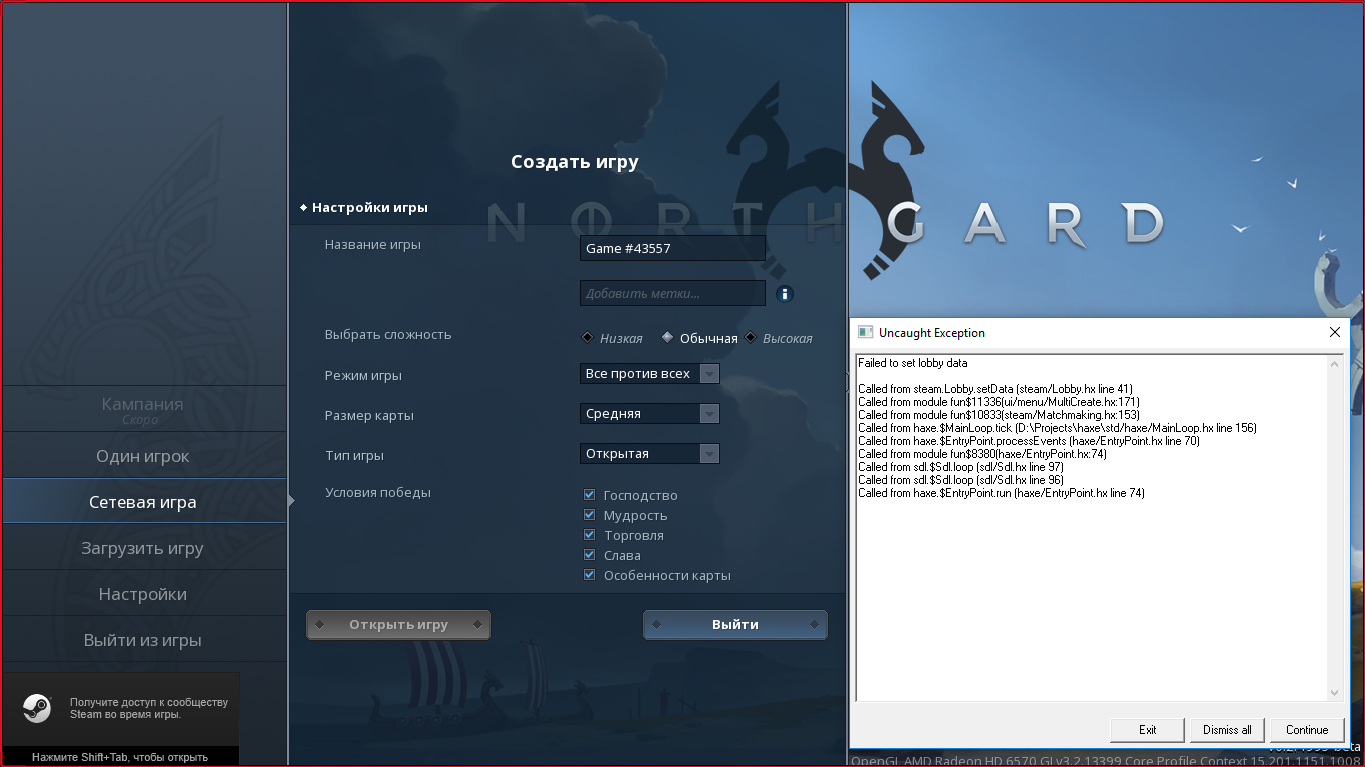Toggle the Торговля victory condition checkbox
This screenshot has width=1365, height=767.
(x=590, y=535)
